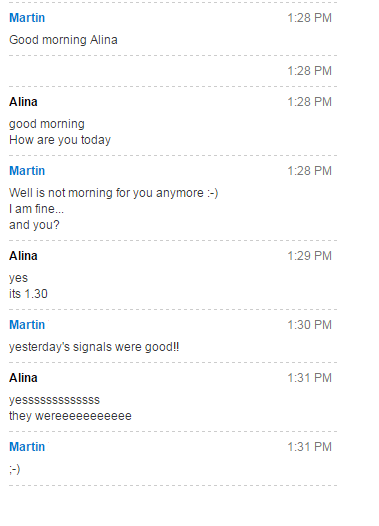Screen dimensions: 379x526
Task: Click 'yesterday's signals were good!!' message
Action: (94, 347)
